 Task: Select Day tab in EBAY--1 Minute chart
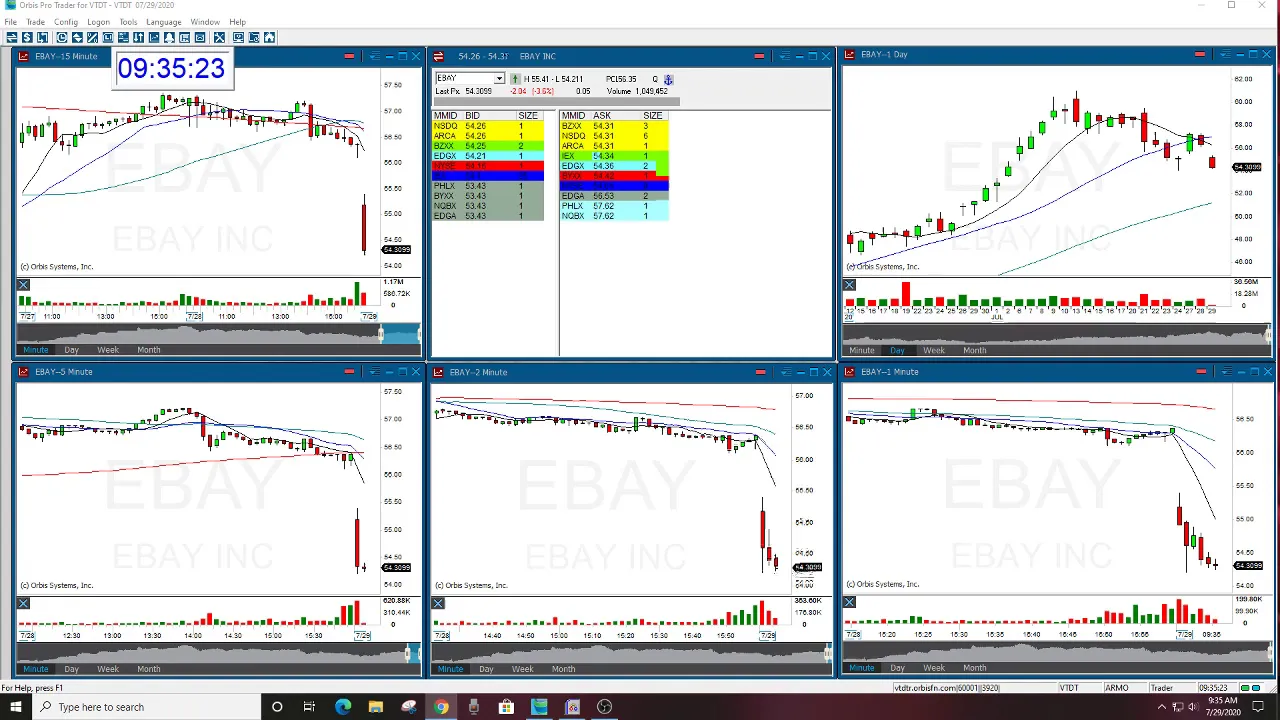pos(897,668)
